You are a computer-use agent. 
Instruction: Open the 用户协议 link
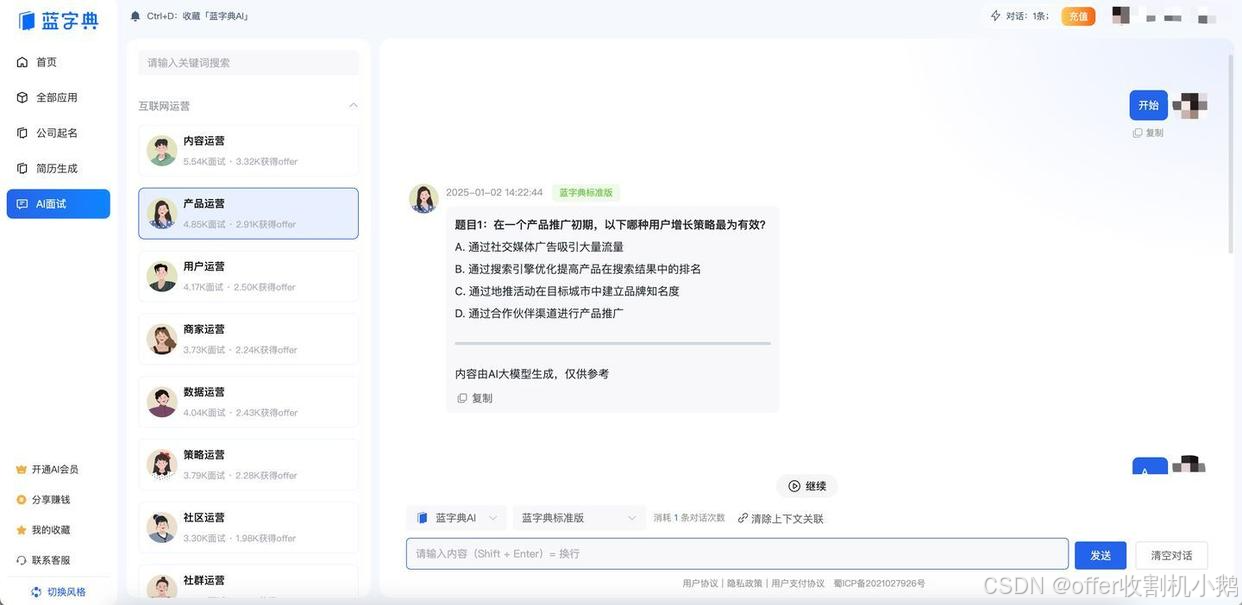point(700,583)
